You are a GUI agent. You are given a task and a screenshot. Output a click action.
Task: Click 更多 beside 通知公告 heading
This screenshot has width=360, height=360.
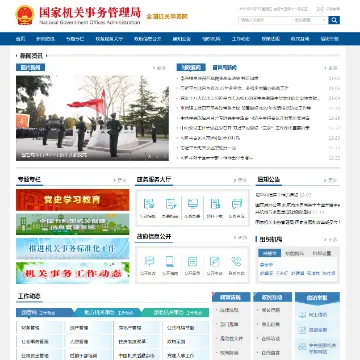332,180
